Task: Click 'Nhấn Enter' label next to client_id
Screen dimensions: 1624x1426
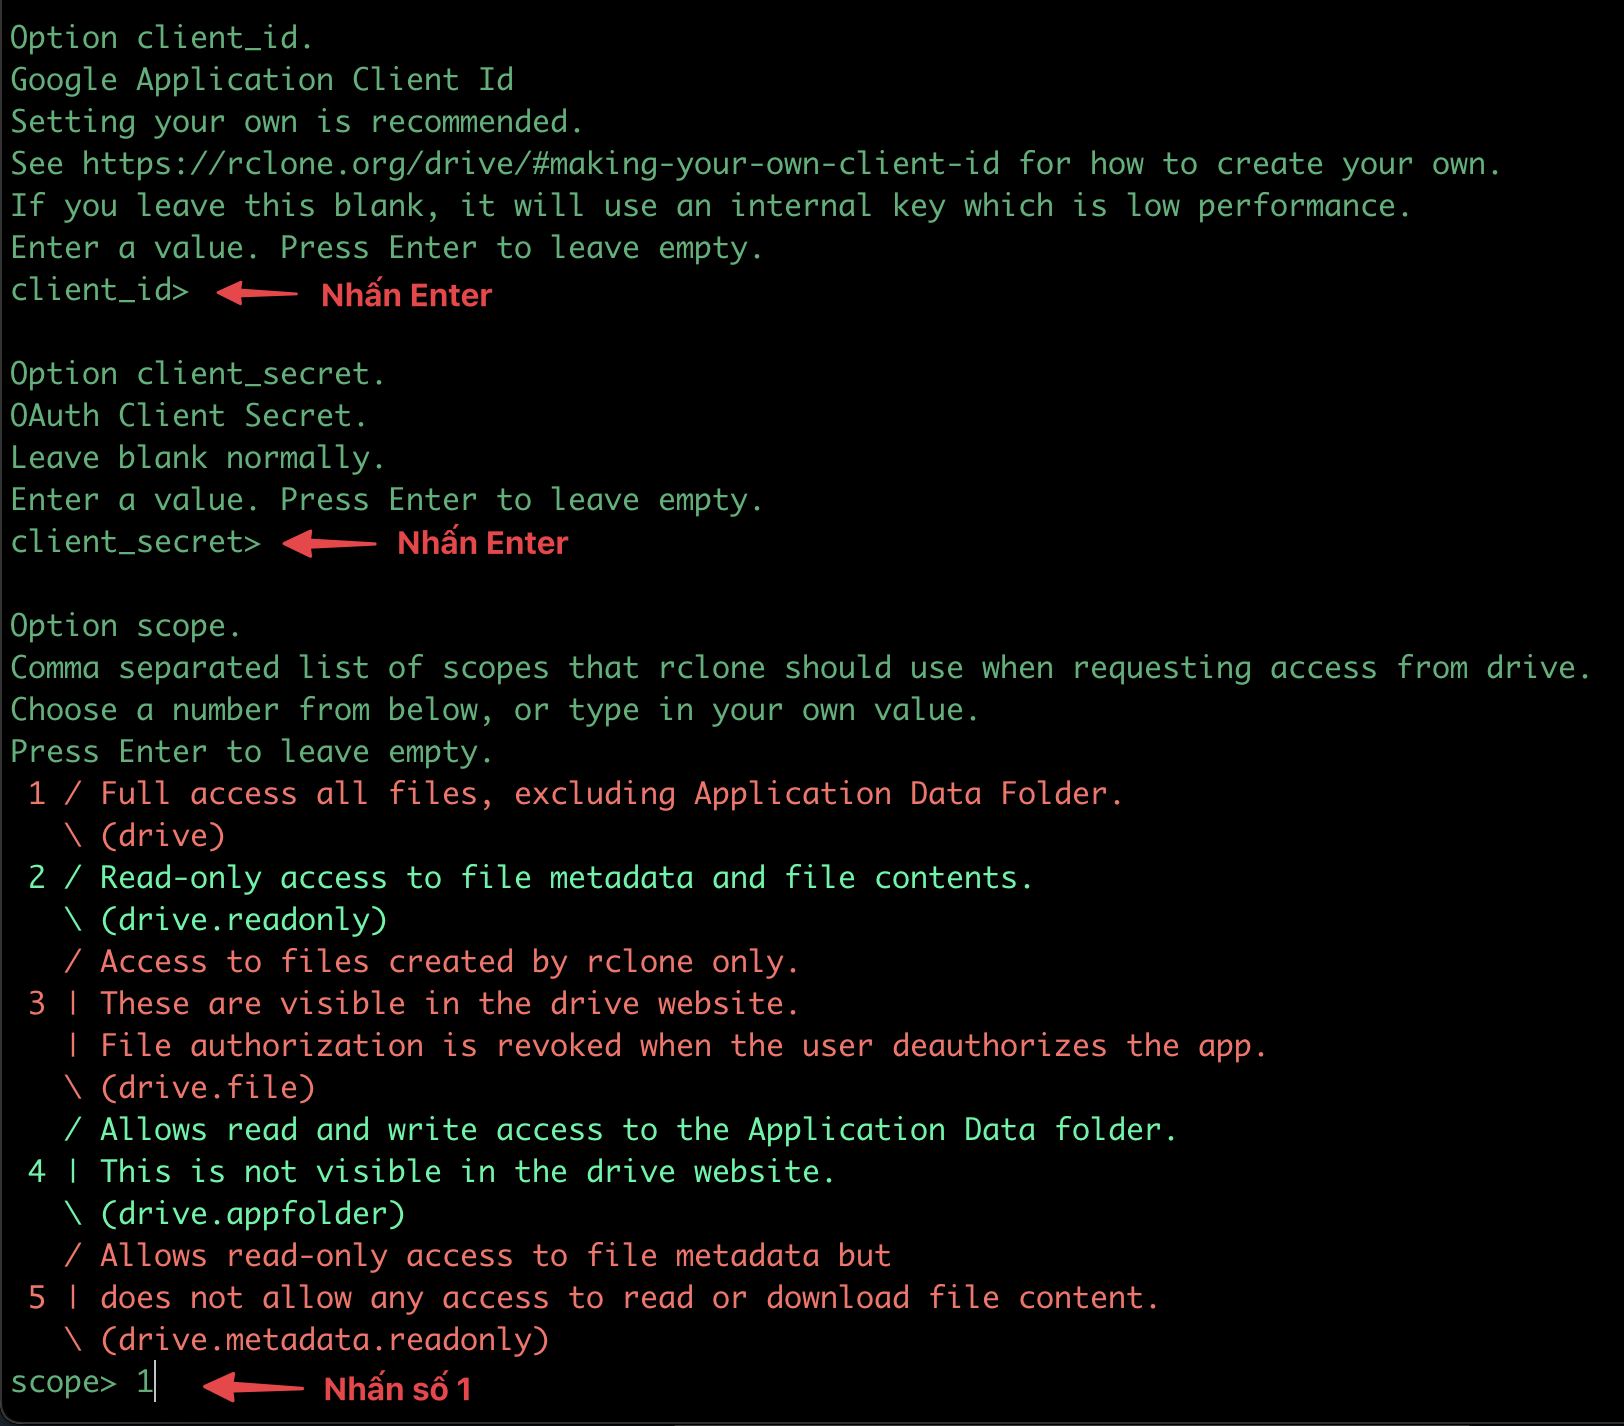Action: pyautogui.click(x=407, y=295)
